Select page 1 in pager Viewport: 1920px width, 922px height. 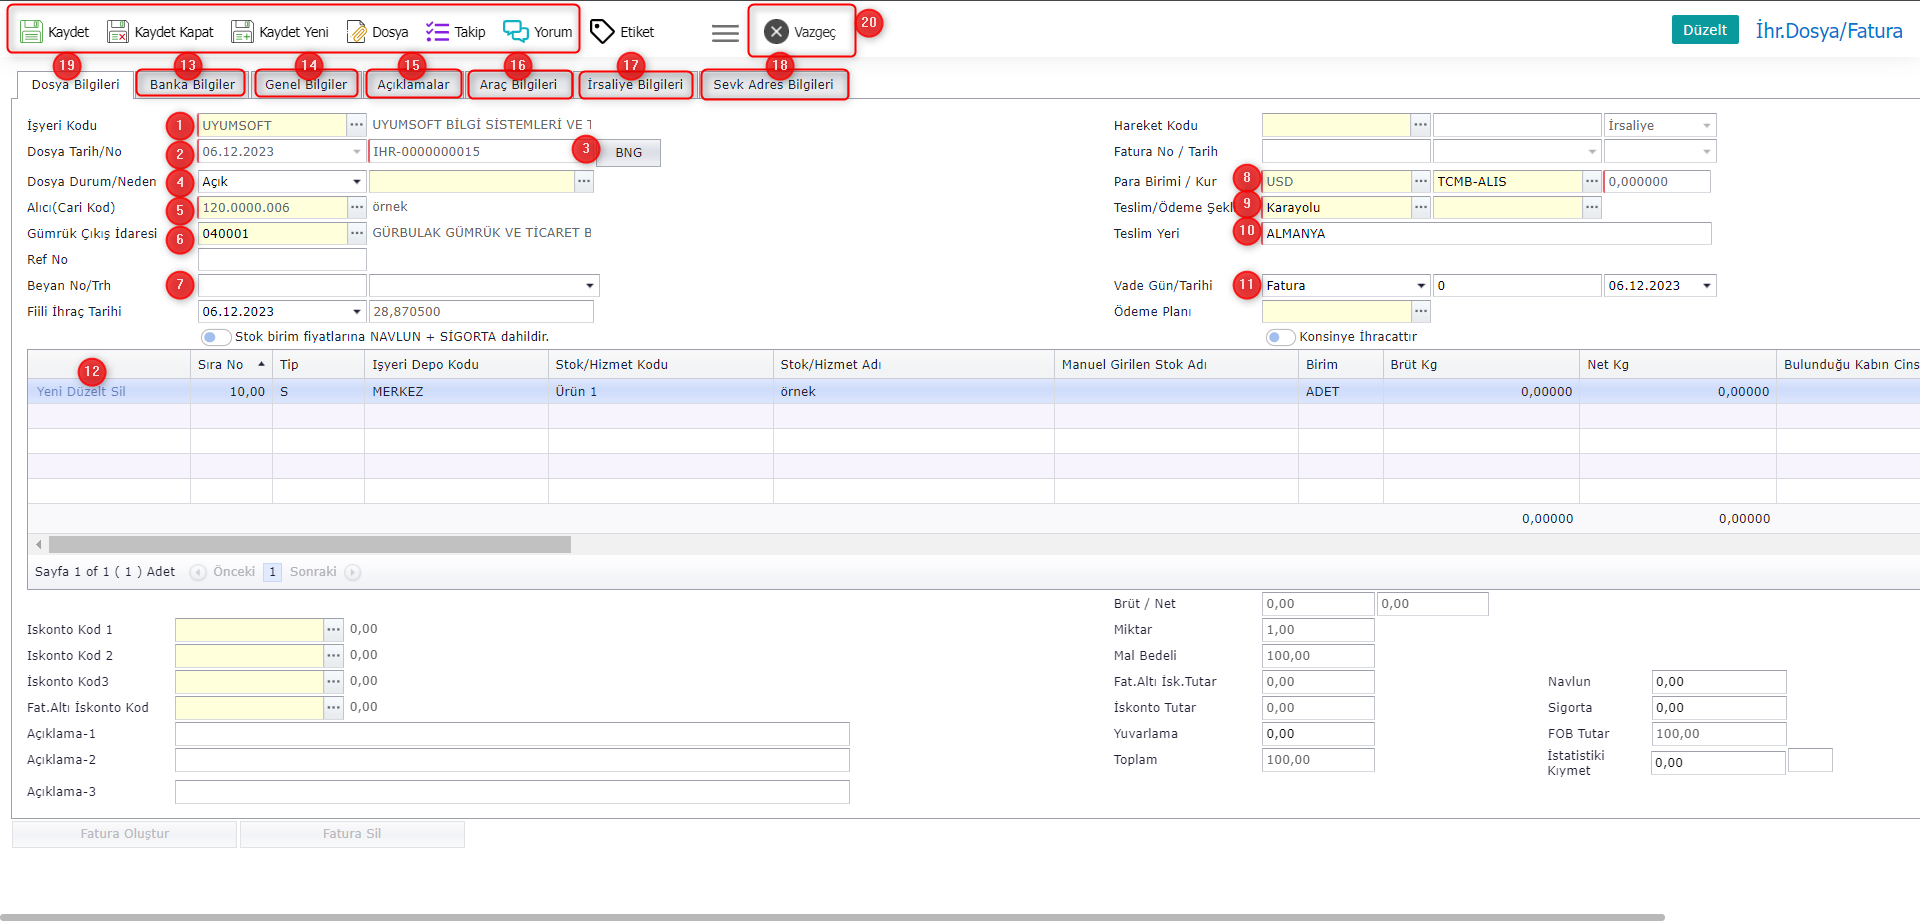click(x=272, y=572)
